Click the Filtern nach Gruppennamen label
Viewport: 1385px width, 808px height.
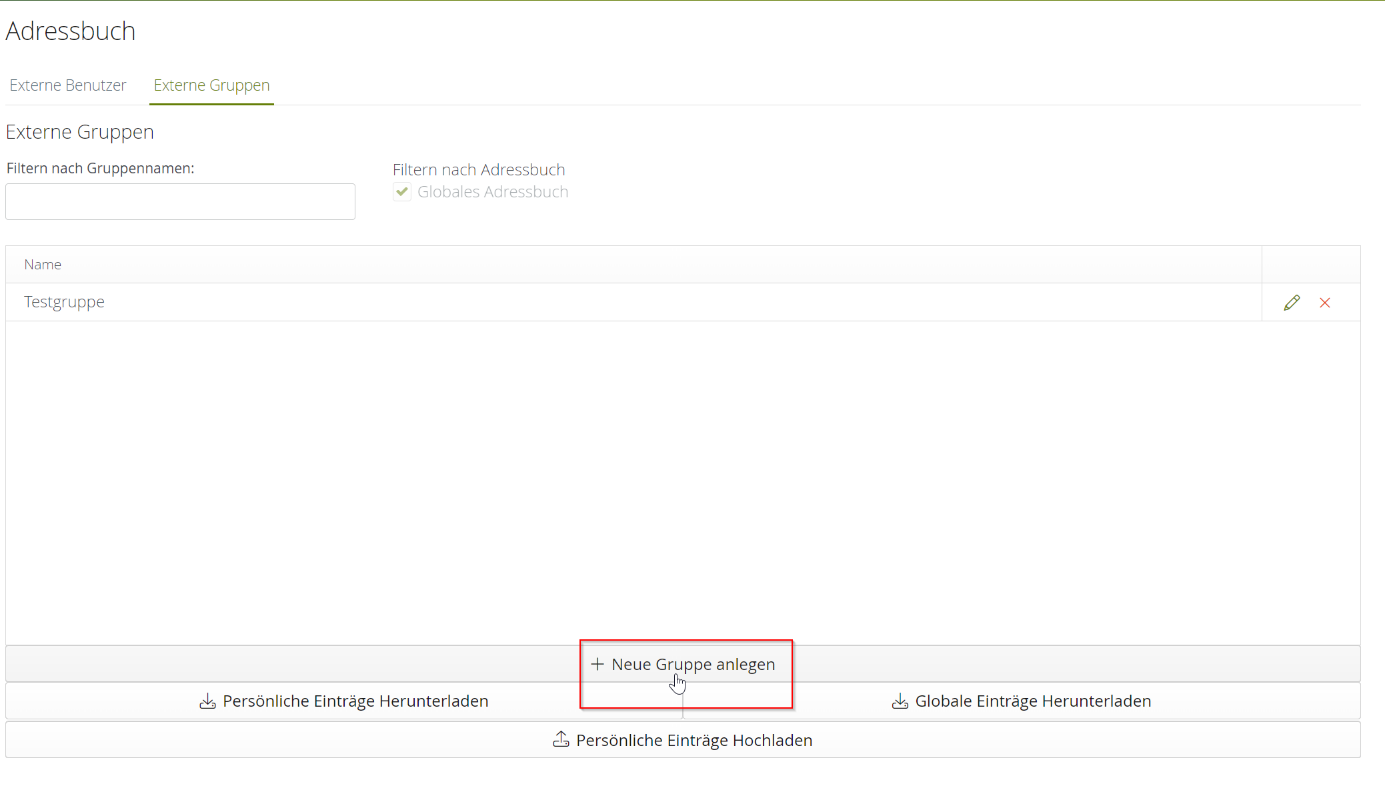pyautogui.click(x=100, y=168)
